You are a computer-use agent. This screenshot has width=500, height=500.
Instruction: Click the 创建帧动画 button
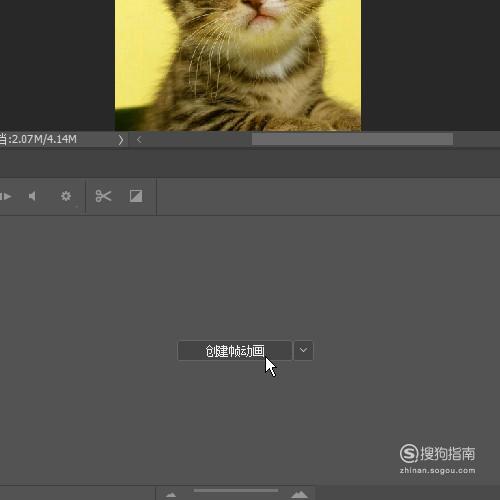click(235, 350)
